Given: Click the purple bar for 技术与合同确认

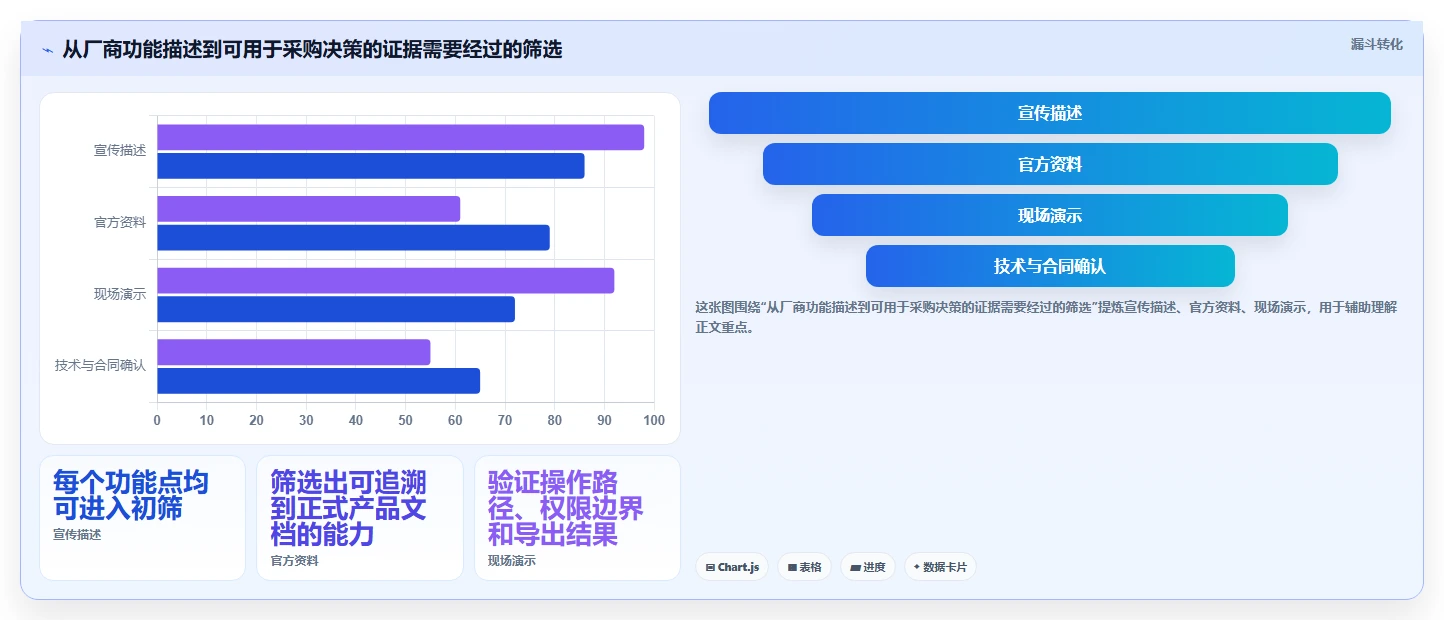Looking at the screenshot, I should [x=293, y=352].
